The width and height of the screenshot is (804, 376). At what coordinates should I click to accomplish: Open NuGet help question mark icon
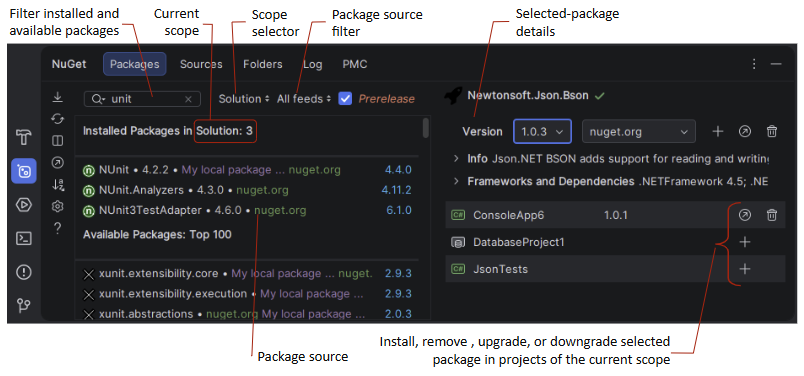click(58, 228)
